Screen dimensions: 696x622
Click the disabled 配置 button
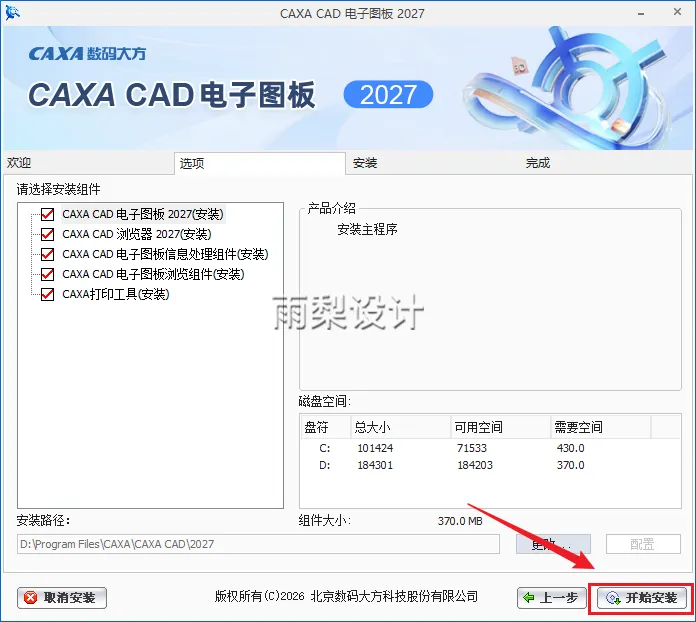click(643, 544)
